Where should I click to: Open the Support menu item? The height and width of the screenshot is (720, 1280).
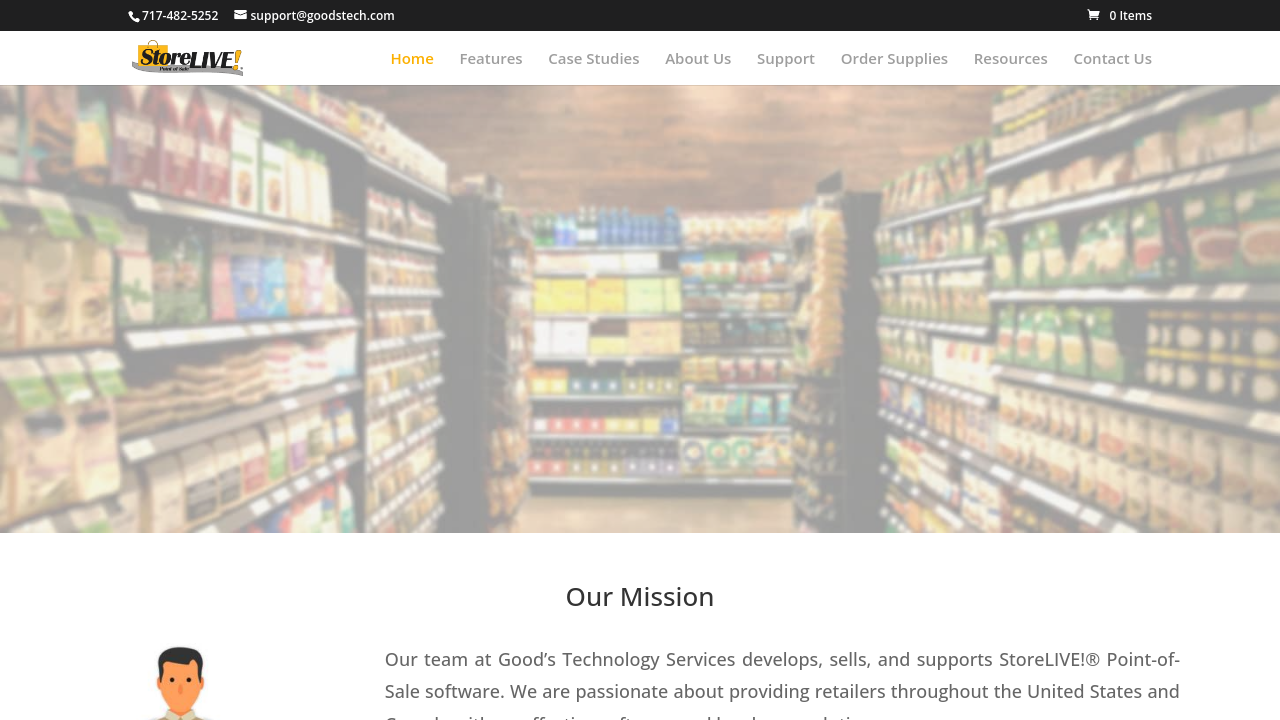pyautogui.click(x=786, y=58)
